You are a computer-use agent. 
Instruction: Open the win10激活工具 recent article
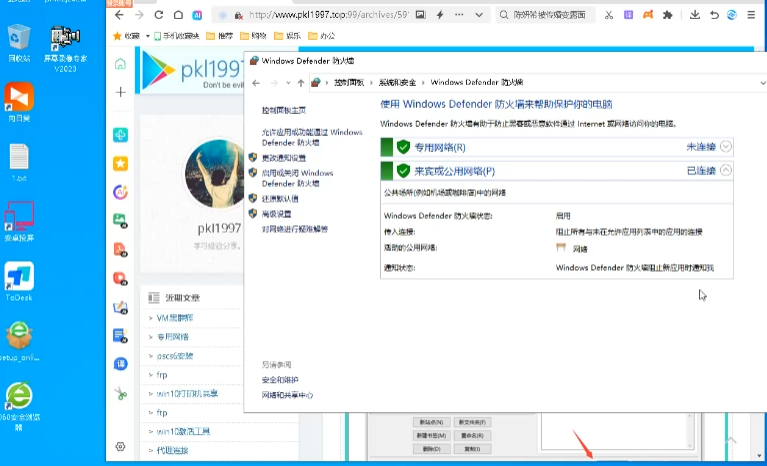click(x=183, y=431)
